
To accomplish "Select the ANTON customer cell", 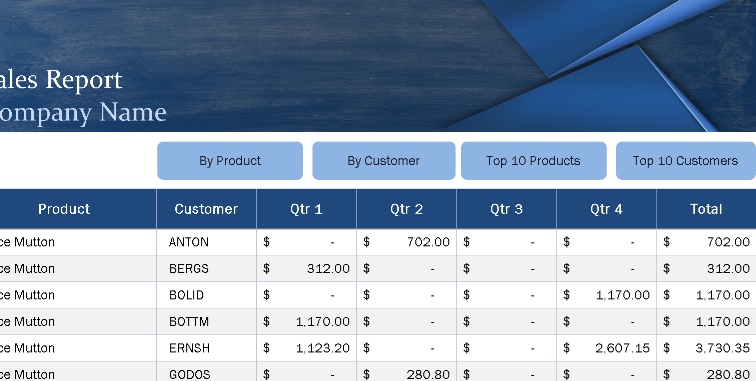I will (x=206, y=242).
